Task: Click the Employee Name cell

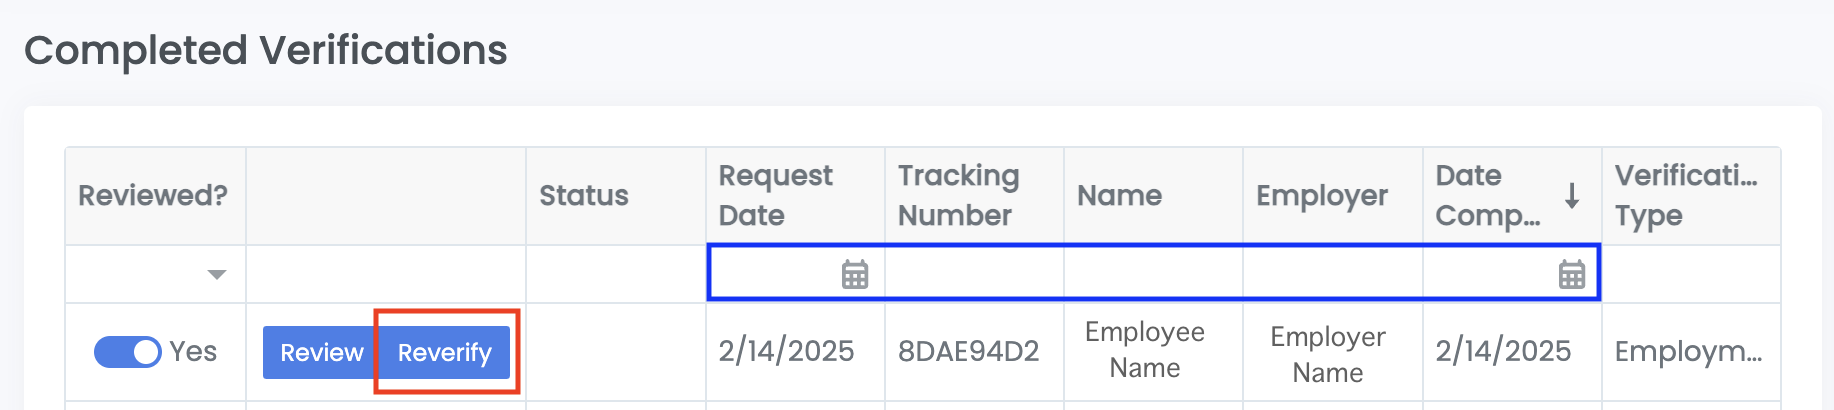Action: pos(1145,350)
